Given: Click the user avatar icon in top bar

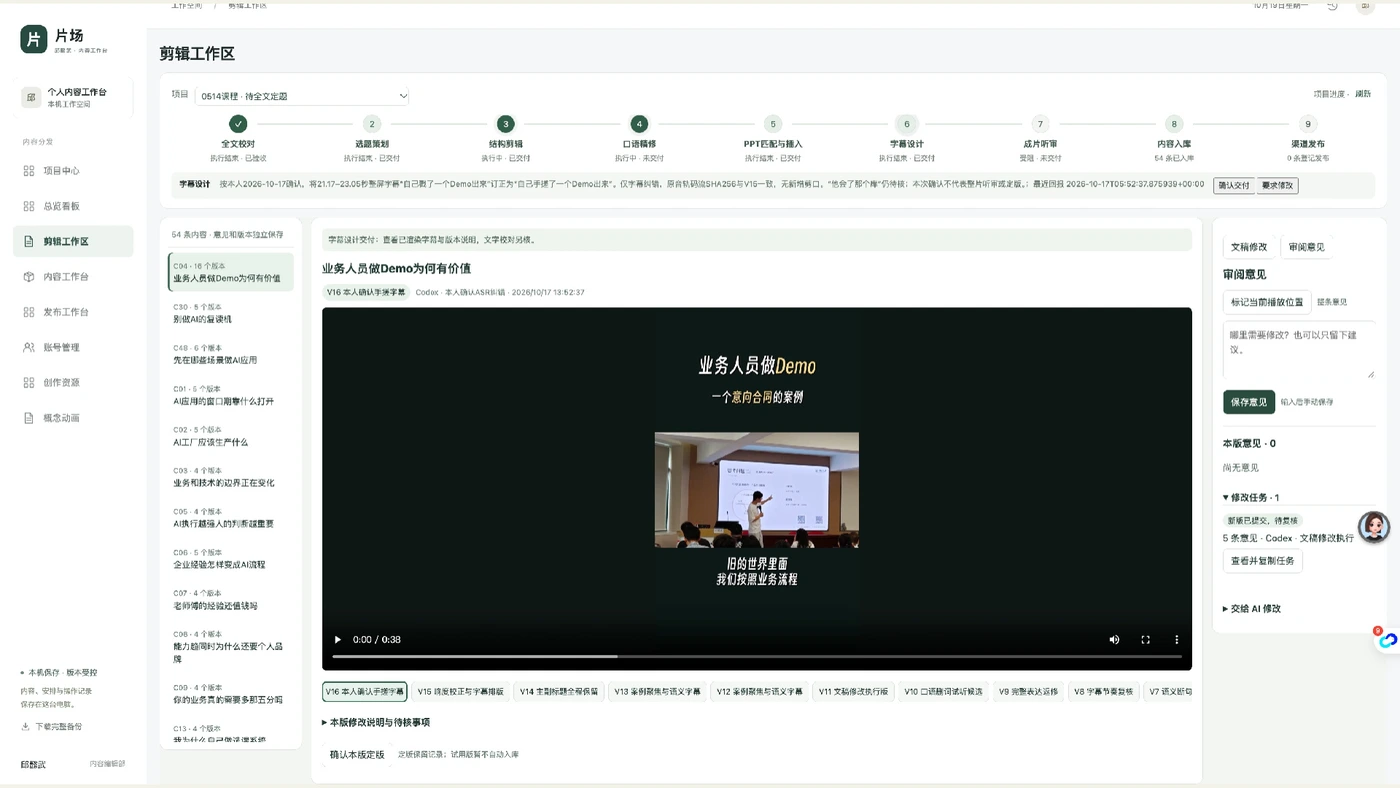Looking at the screenshot, I should pos(1365,6).
